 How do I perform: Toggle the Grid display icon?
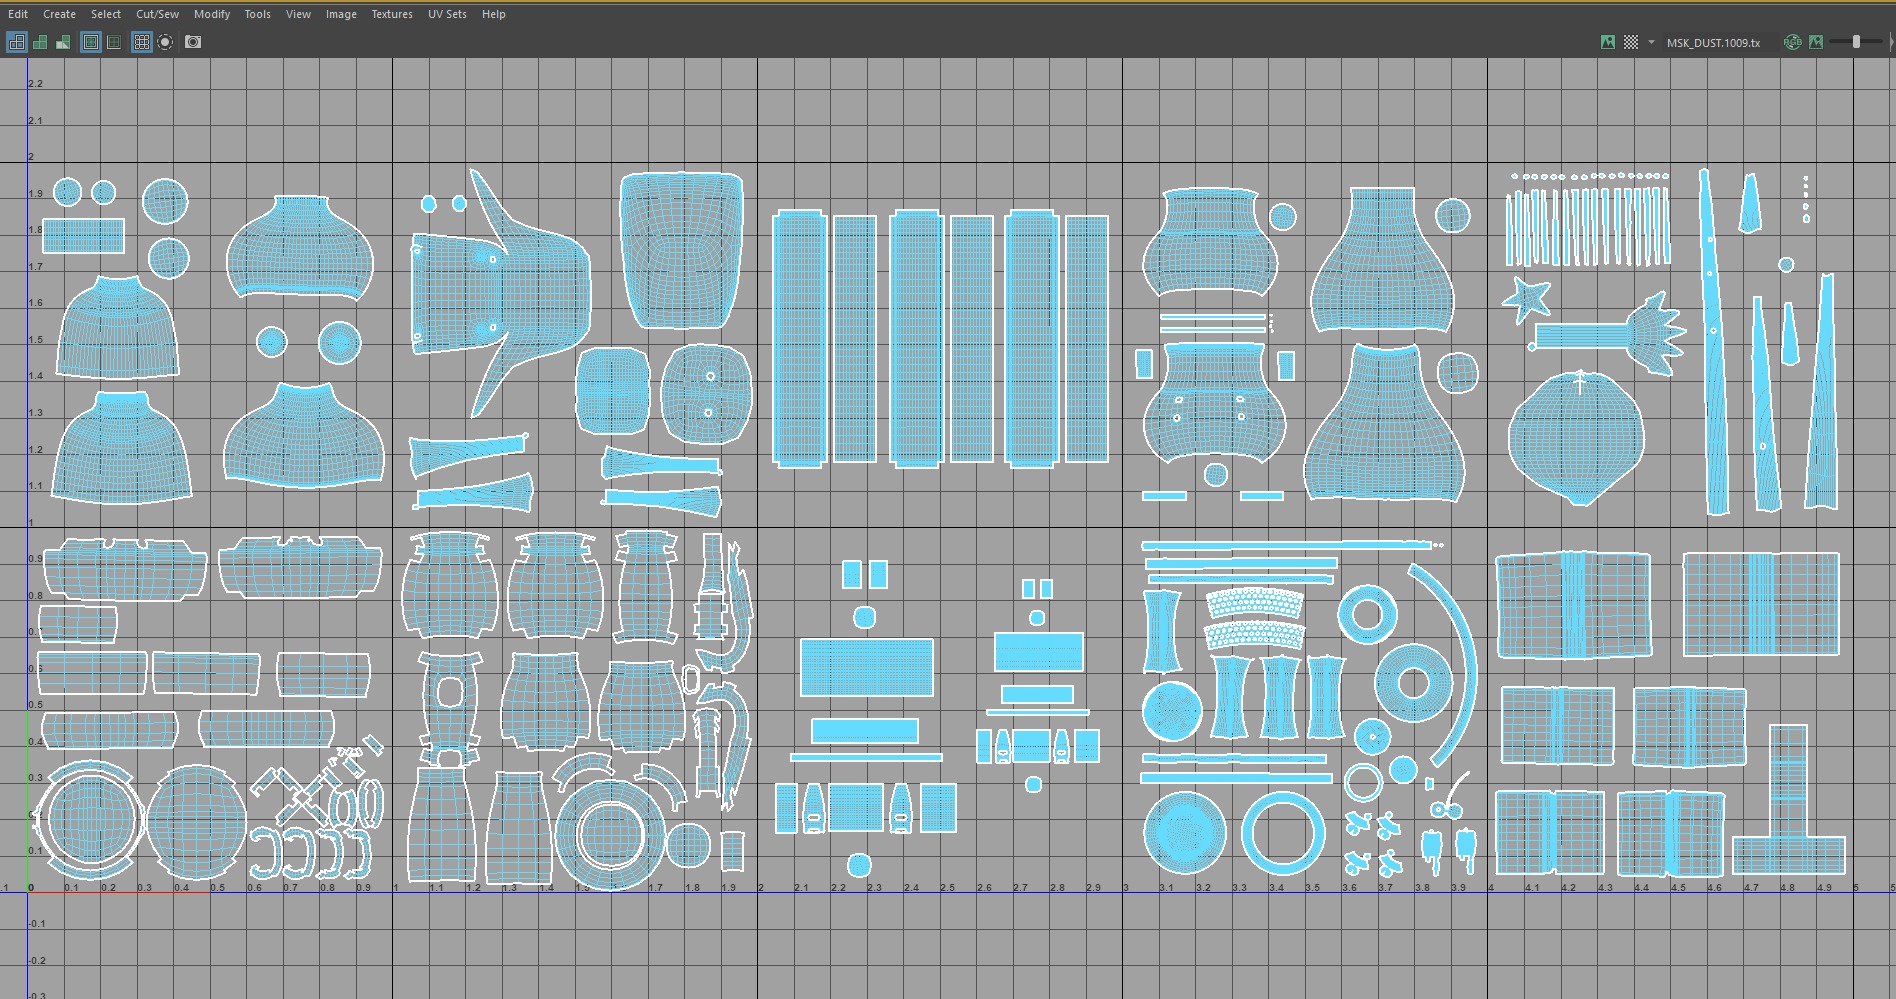142,42
